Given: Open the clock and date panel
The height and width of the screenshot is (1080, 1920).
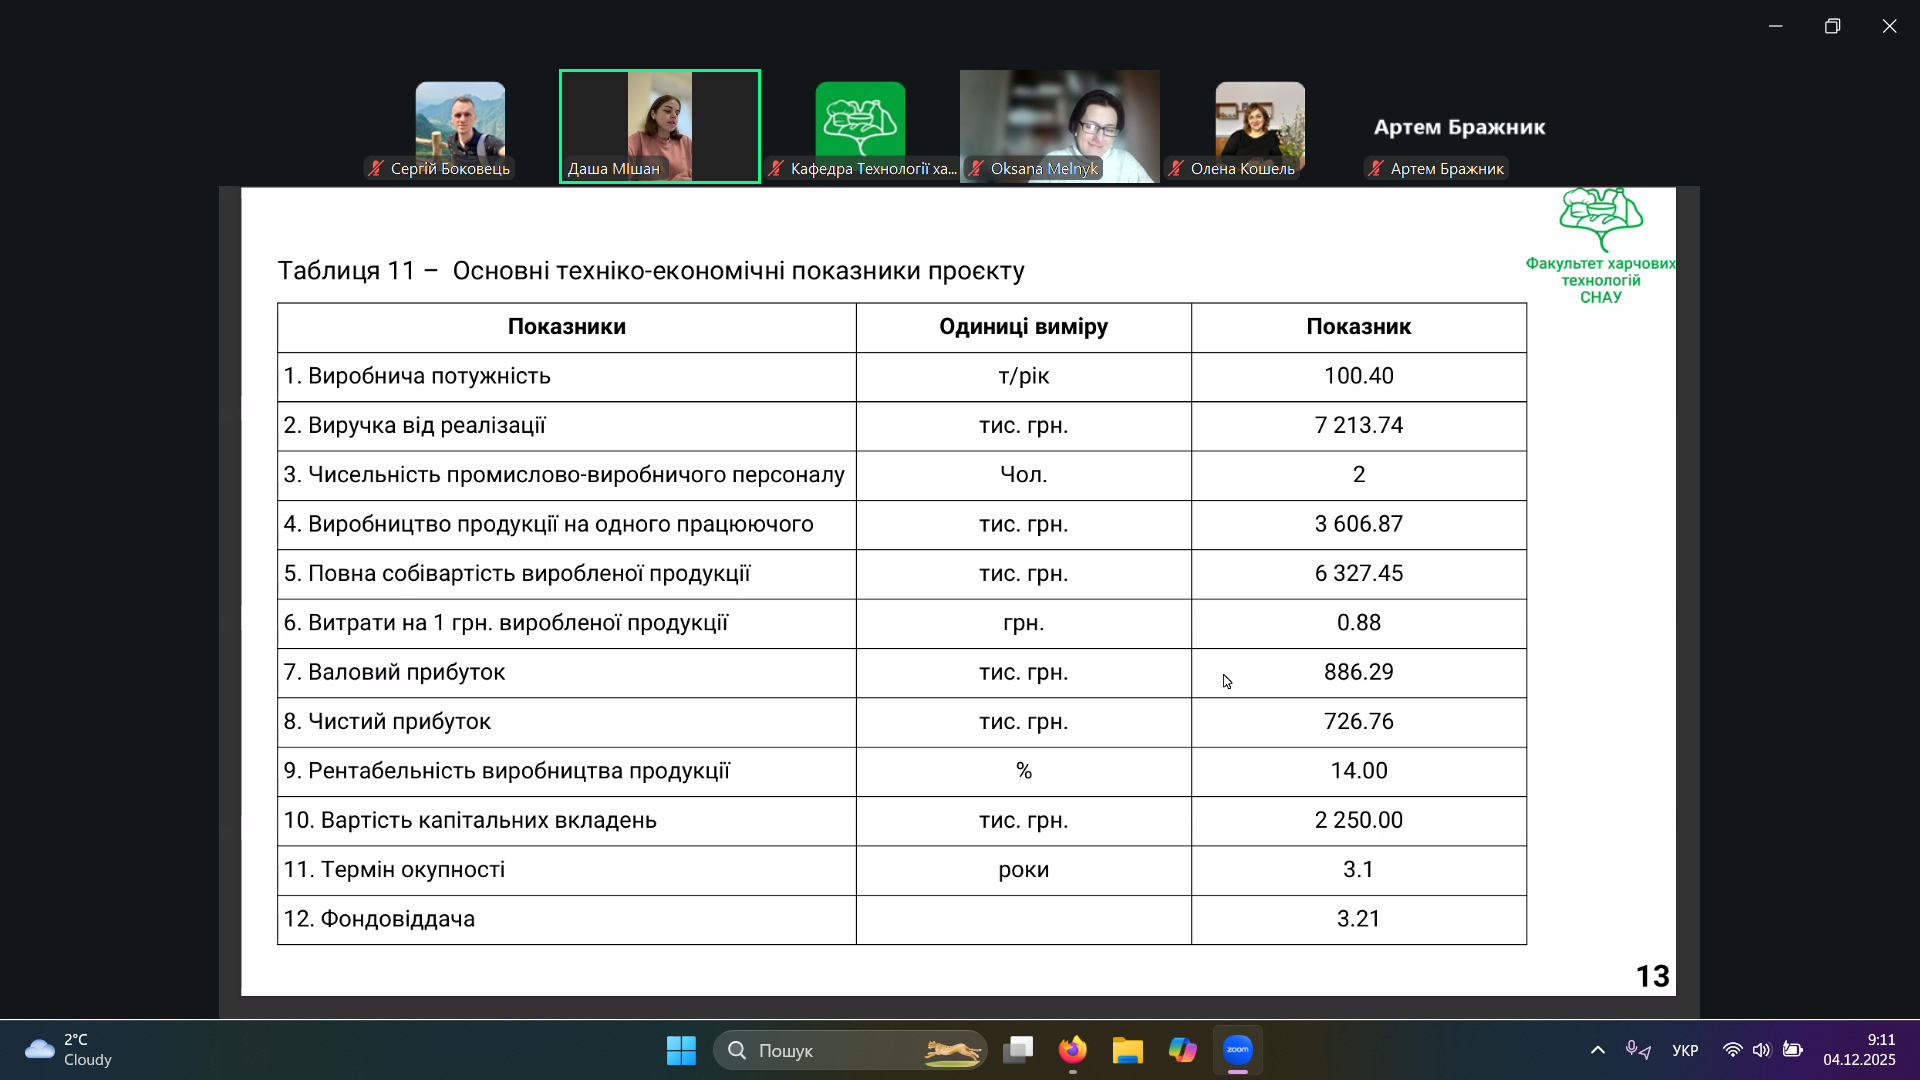Looking at the screenshot, I should [x=1859, y=1050].
